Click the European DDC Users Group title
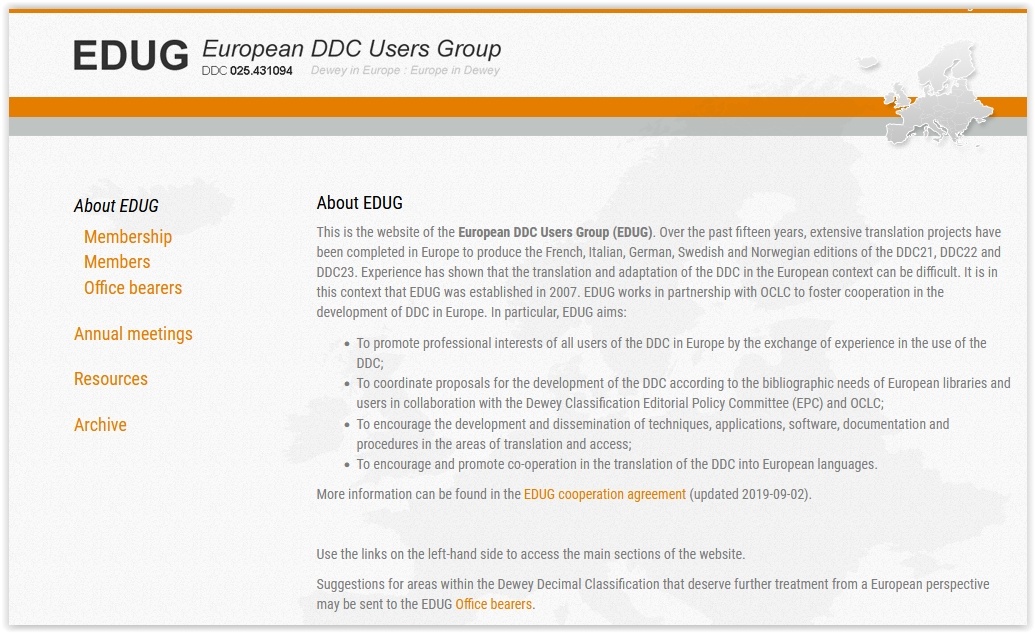Viewport: 1035px width, 633px height. coord(352,48)
